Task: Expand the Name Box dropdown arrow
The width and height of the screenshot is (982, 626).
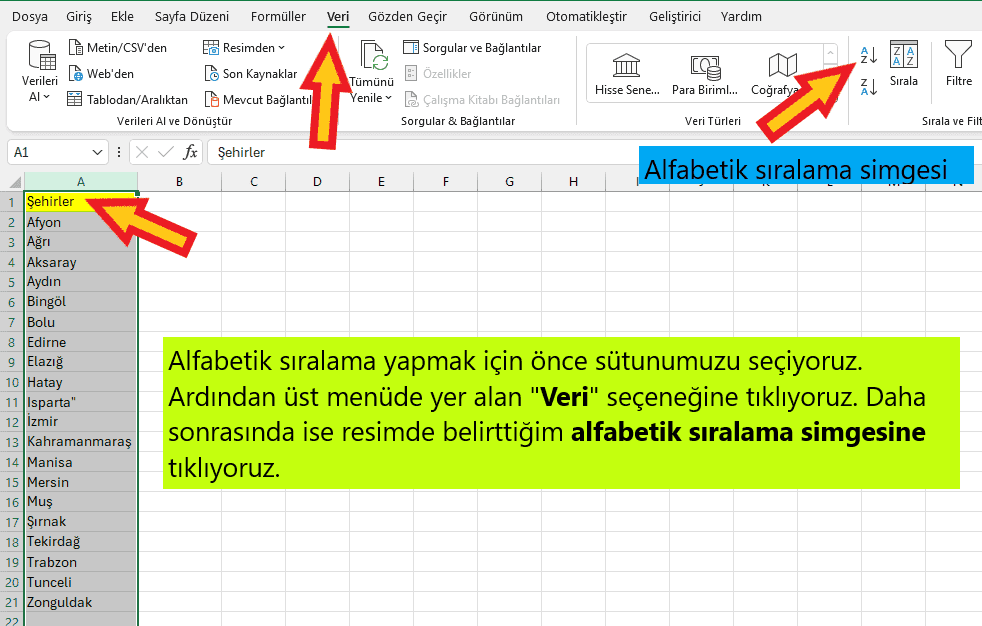Action: 97,152
